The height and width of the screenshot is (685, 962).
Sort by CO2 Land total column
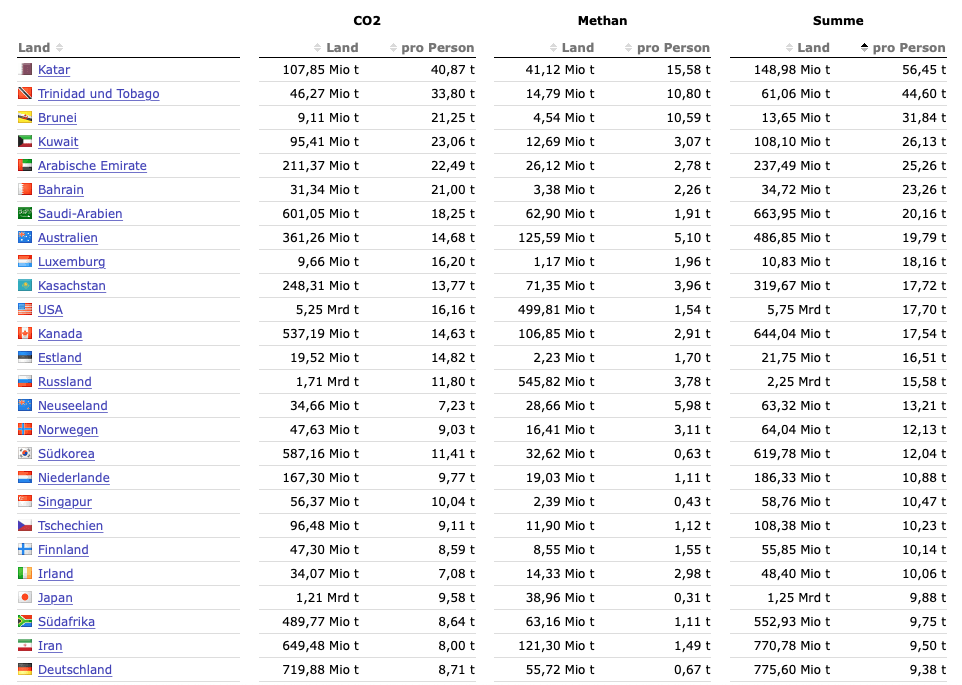[x=336, y=48]
